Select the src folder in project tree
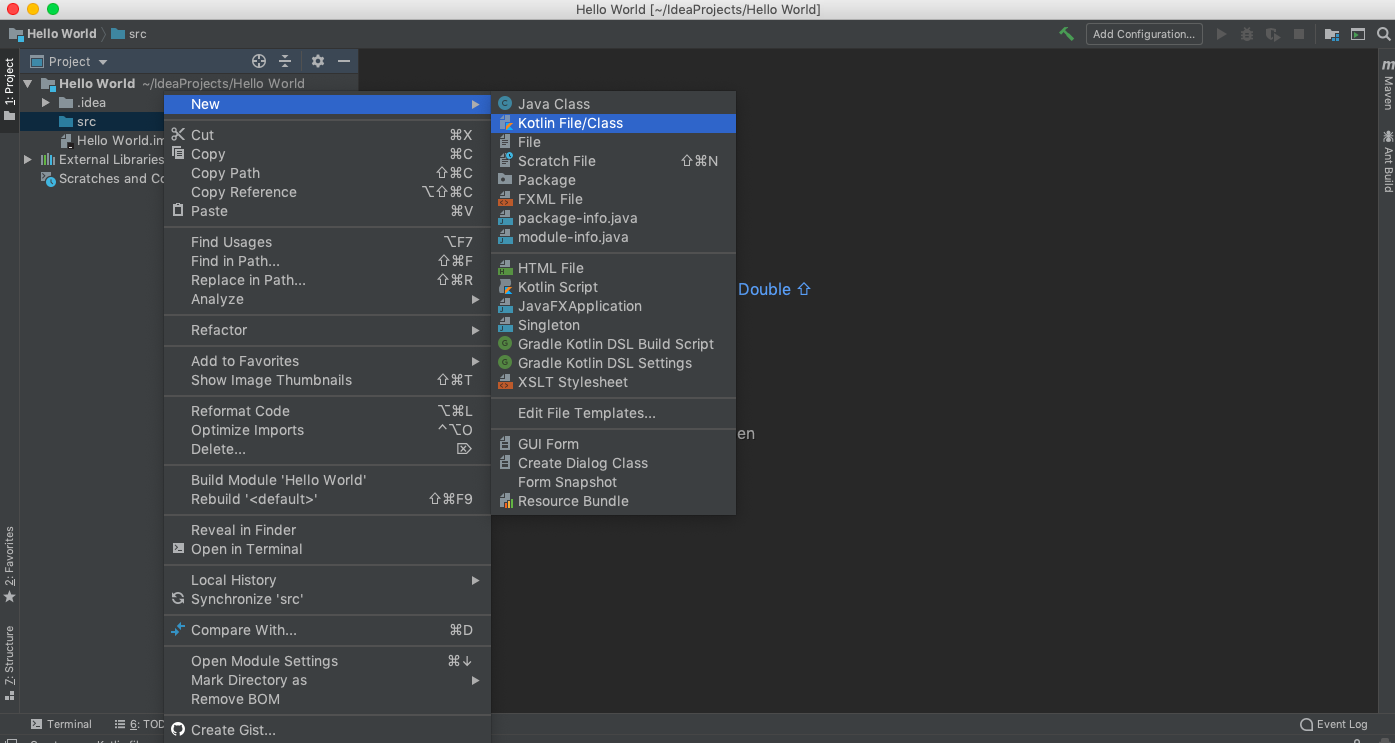Screen dimensions: 1395x743 tap(91, 122)
